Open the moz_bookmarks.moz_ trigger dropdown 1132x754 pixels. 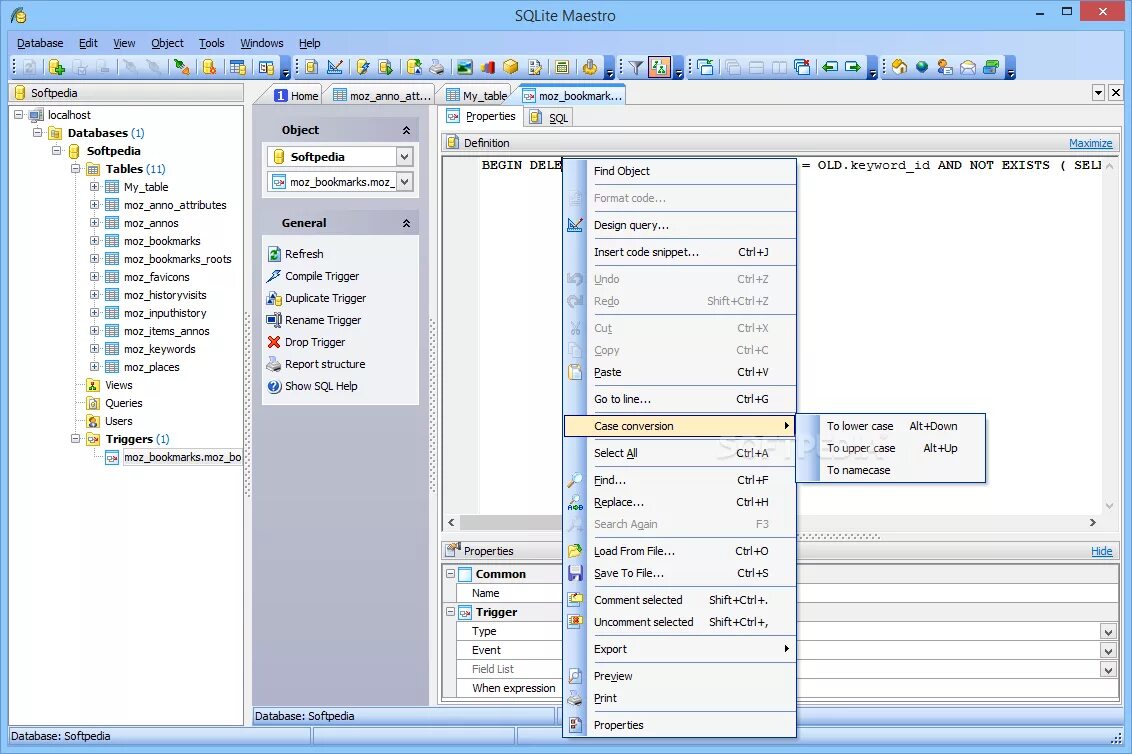pyautogui.click(x=405, y=182)
